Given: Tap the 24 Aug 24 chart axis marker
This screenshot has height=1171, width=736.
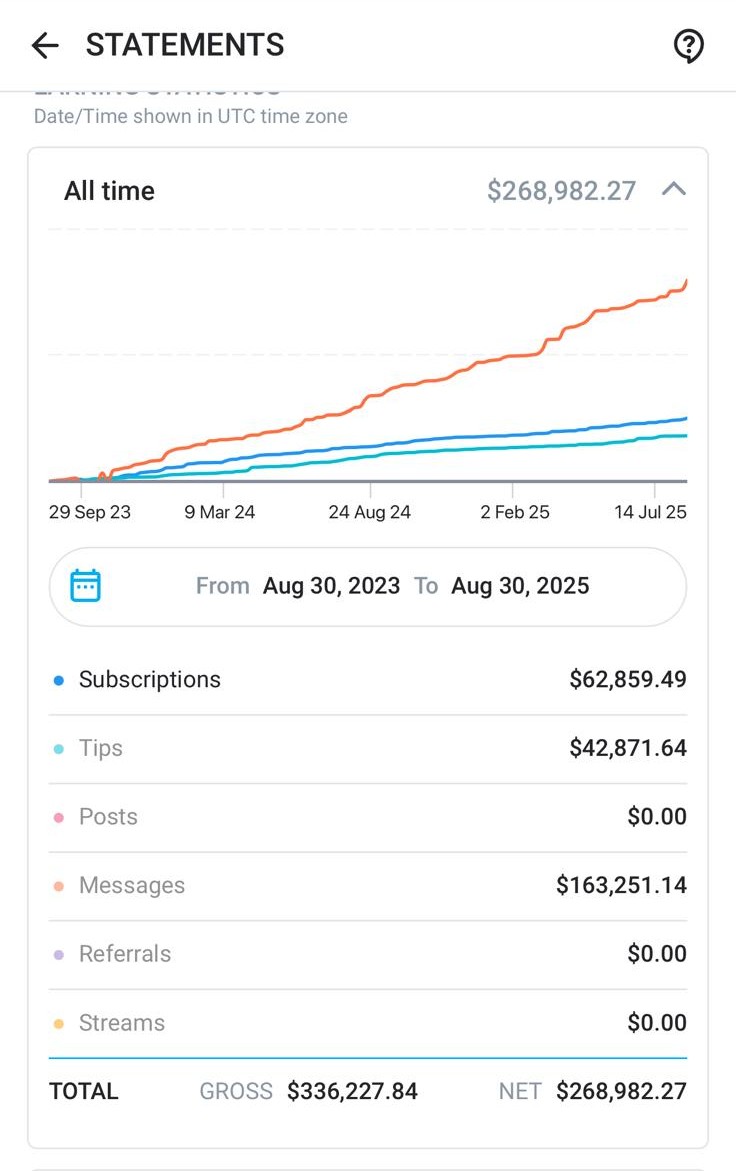Looking at the screenshot, I should pyautogui.click(x=369, y=512).
